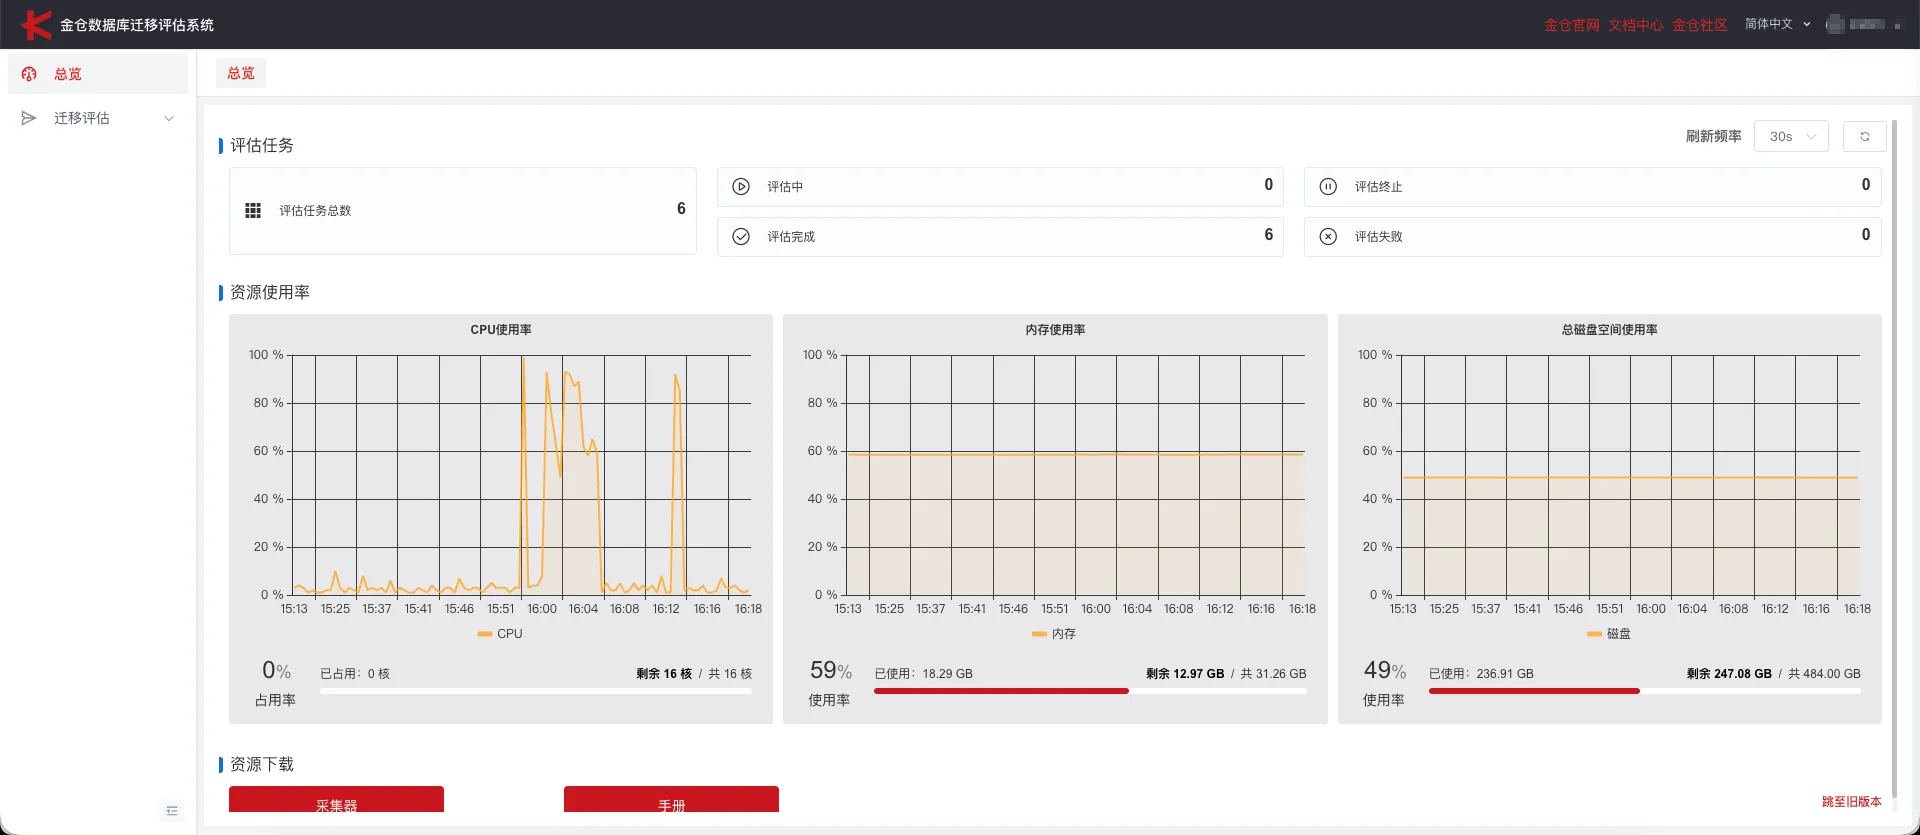Toggle the 磁盘 legend series

tap(1609, 634)
